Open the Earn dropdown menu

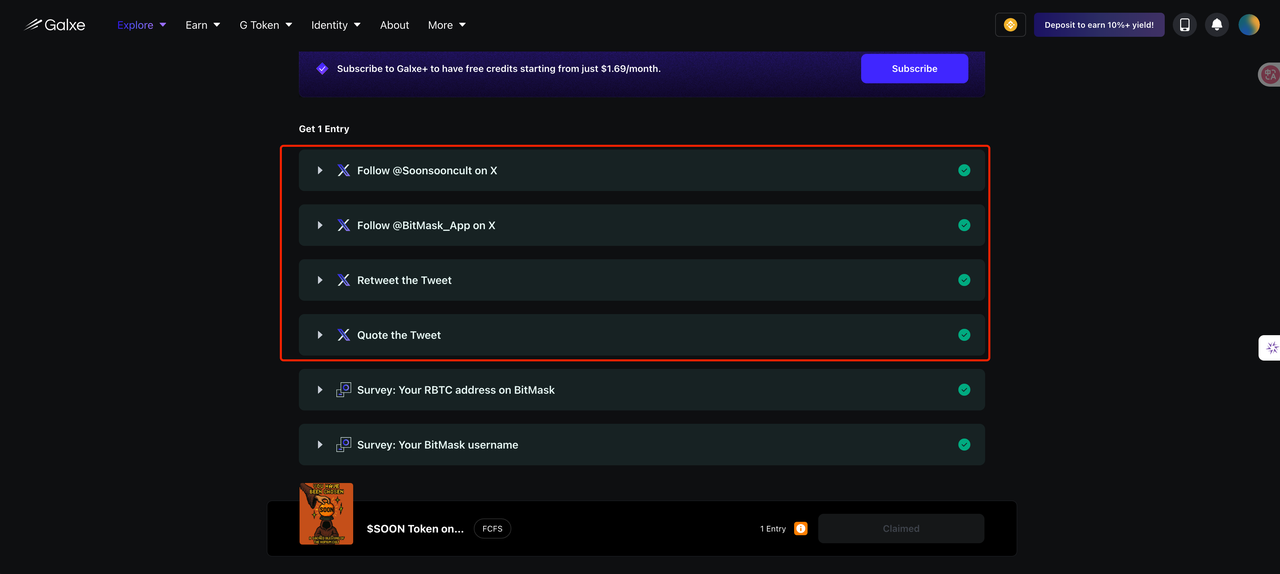tap(203, 25)
